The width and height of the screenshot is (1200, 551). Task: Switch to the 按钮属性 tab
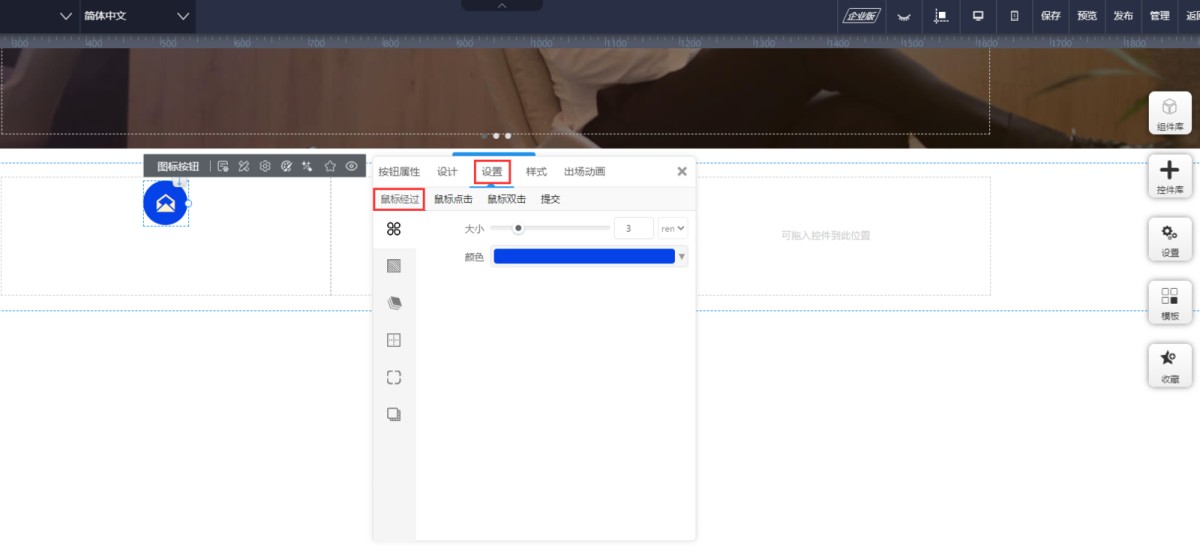(399, 172)
